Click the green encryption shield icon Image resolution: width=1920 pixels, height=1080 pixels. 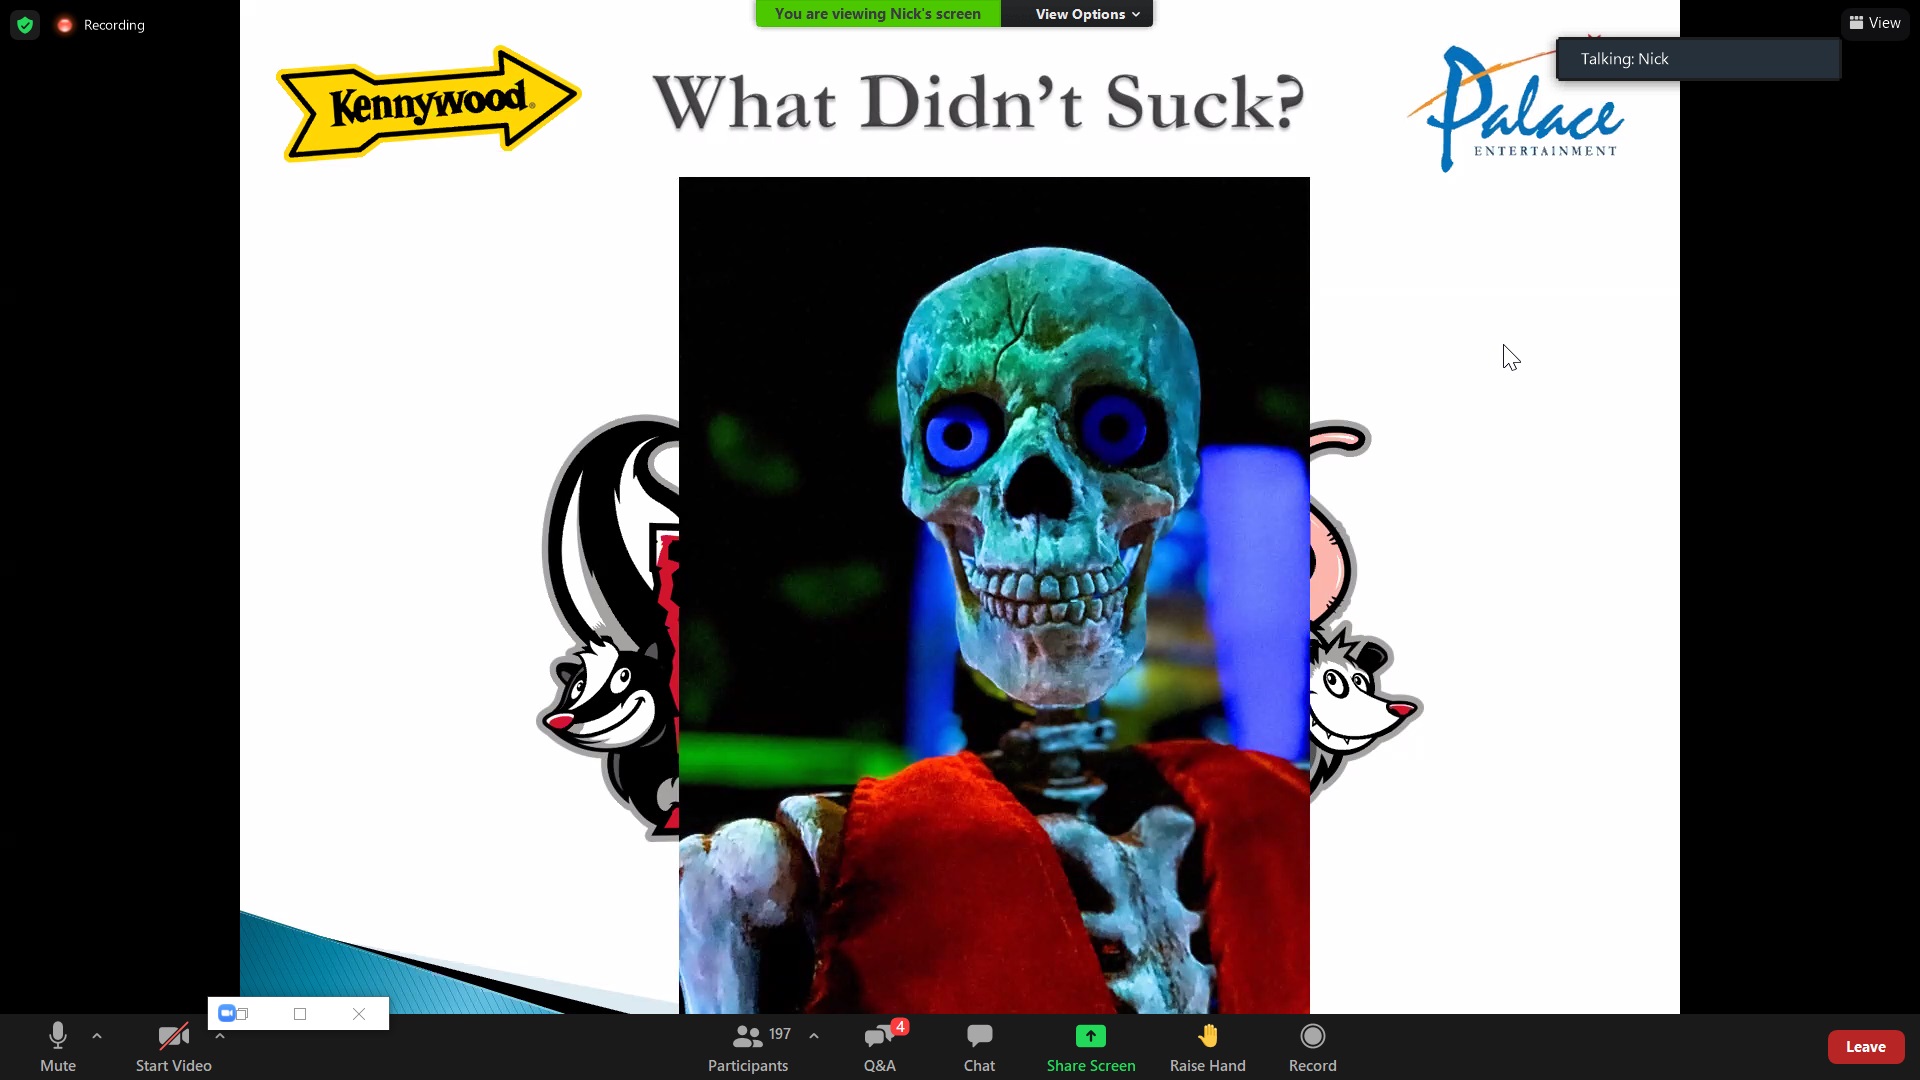tap(25, 25)
